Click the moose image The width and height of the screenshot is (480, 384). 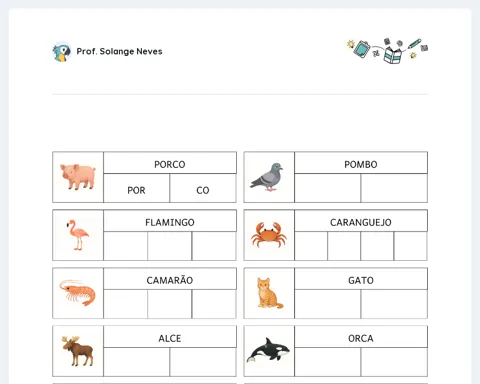(x=78, y=351)
